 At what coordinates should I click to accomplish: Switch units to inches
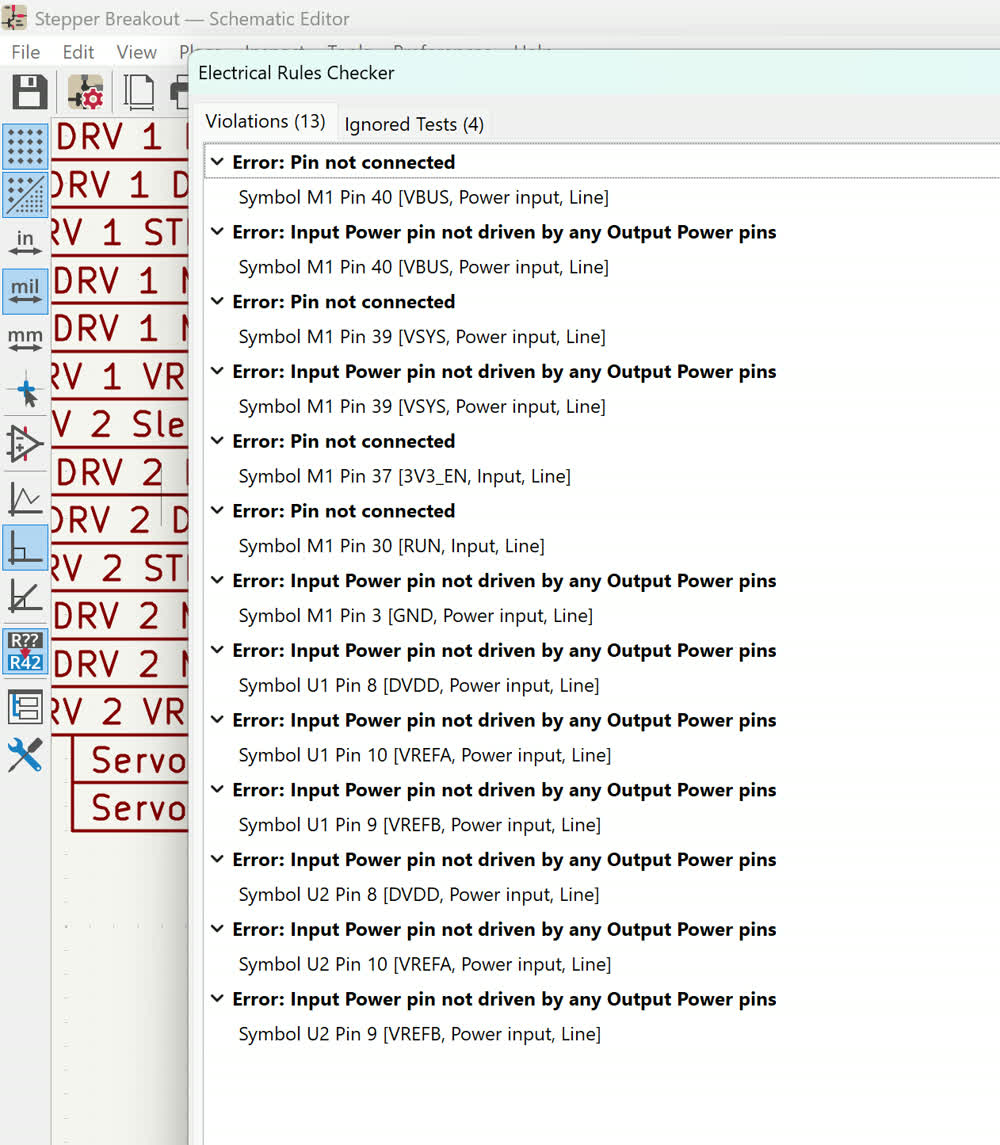pyautogui.click(x=25, y=242)
